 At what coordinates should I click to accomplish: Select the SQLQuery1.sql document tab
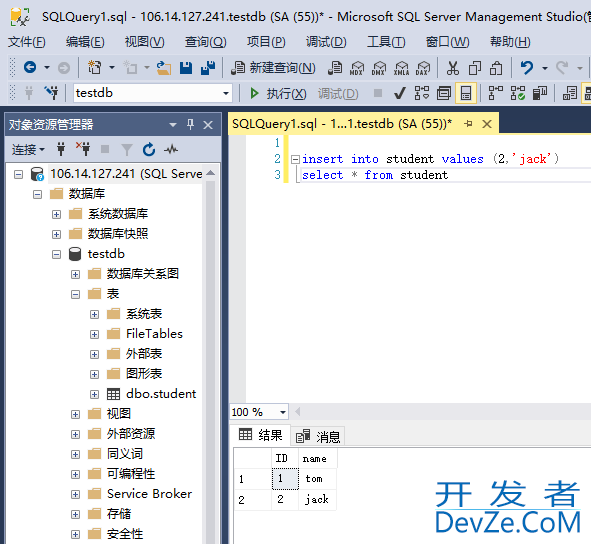pyautogui.click(x=342, y=124)
